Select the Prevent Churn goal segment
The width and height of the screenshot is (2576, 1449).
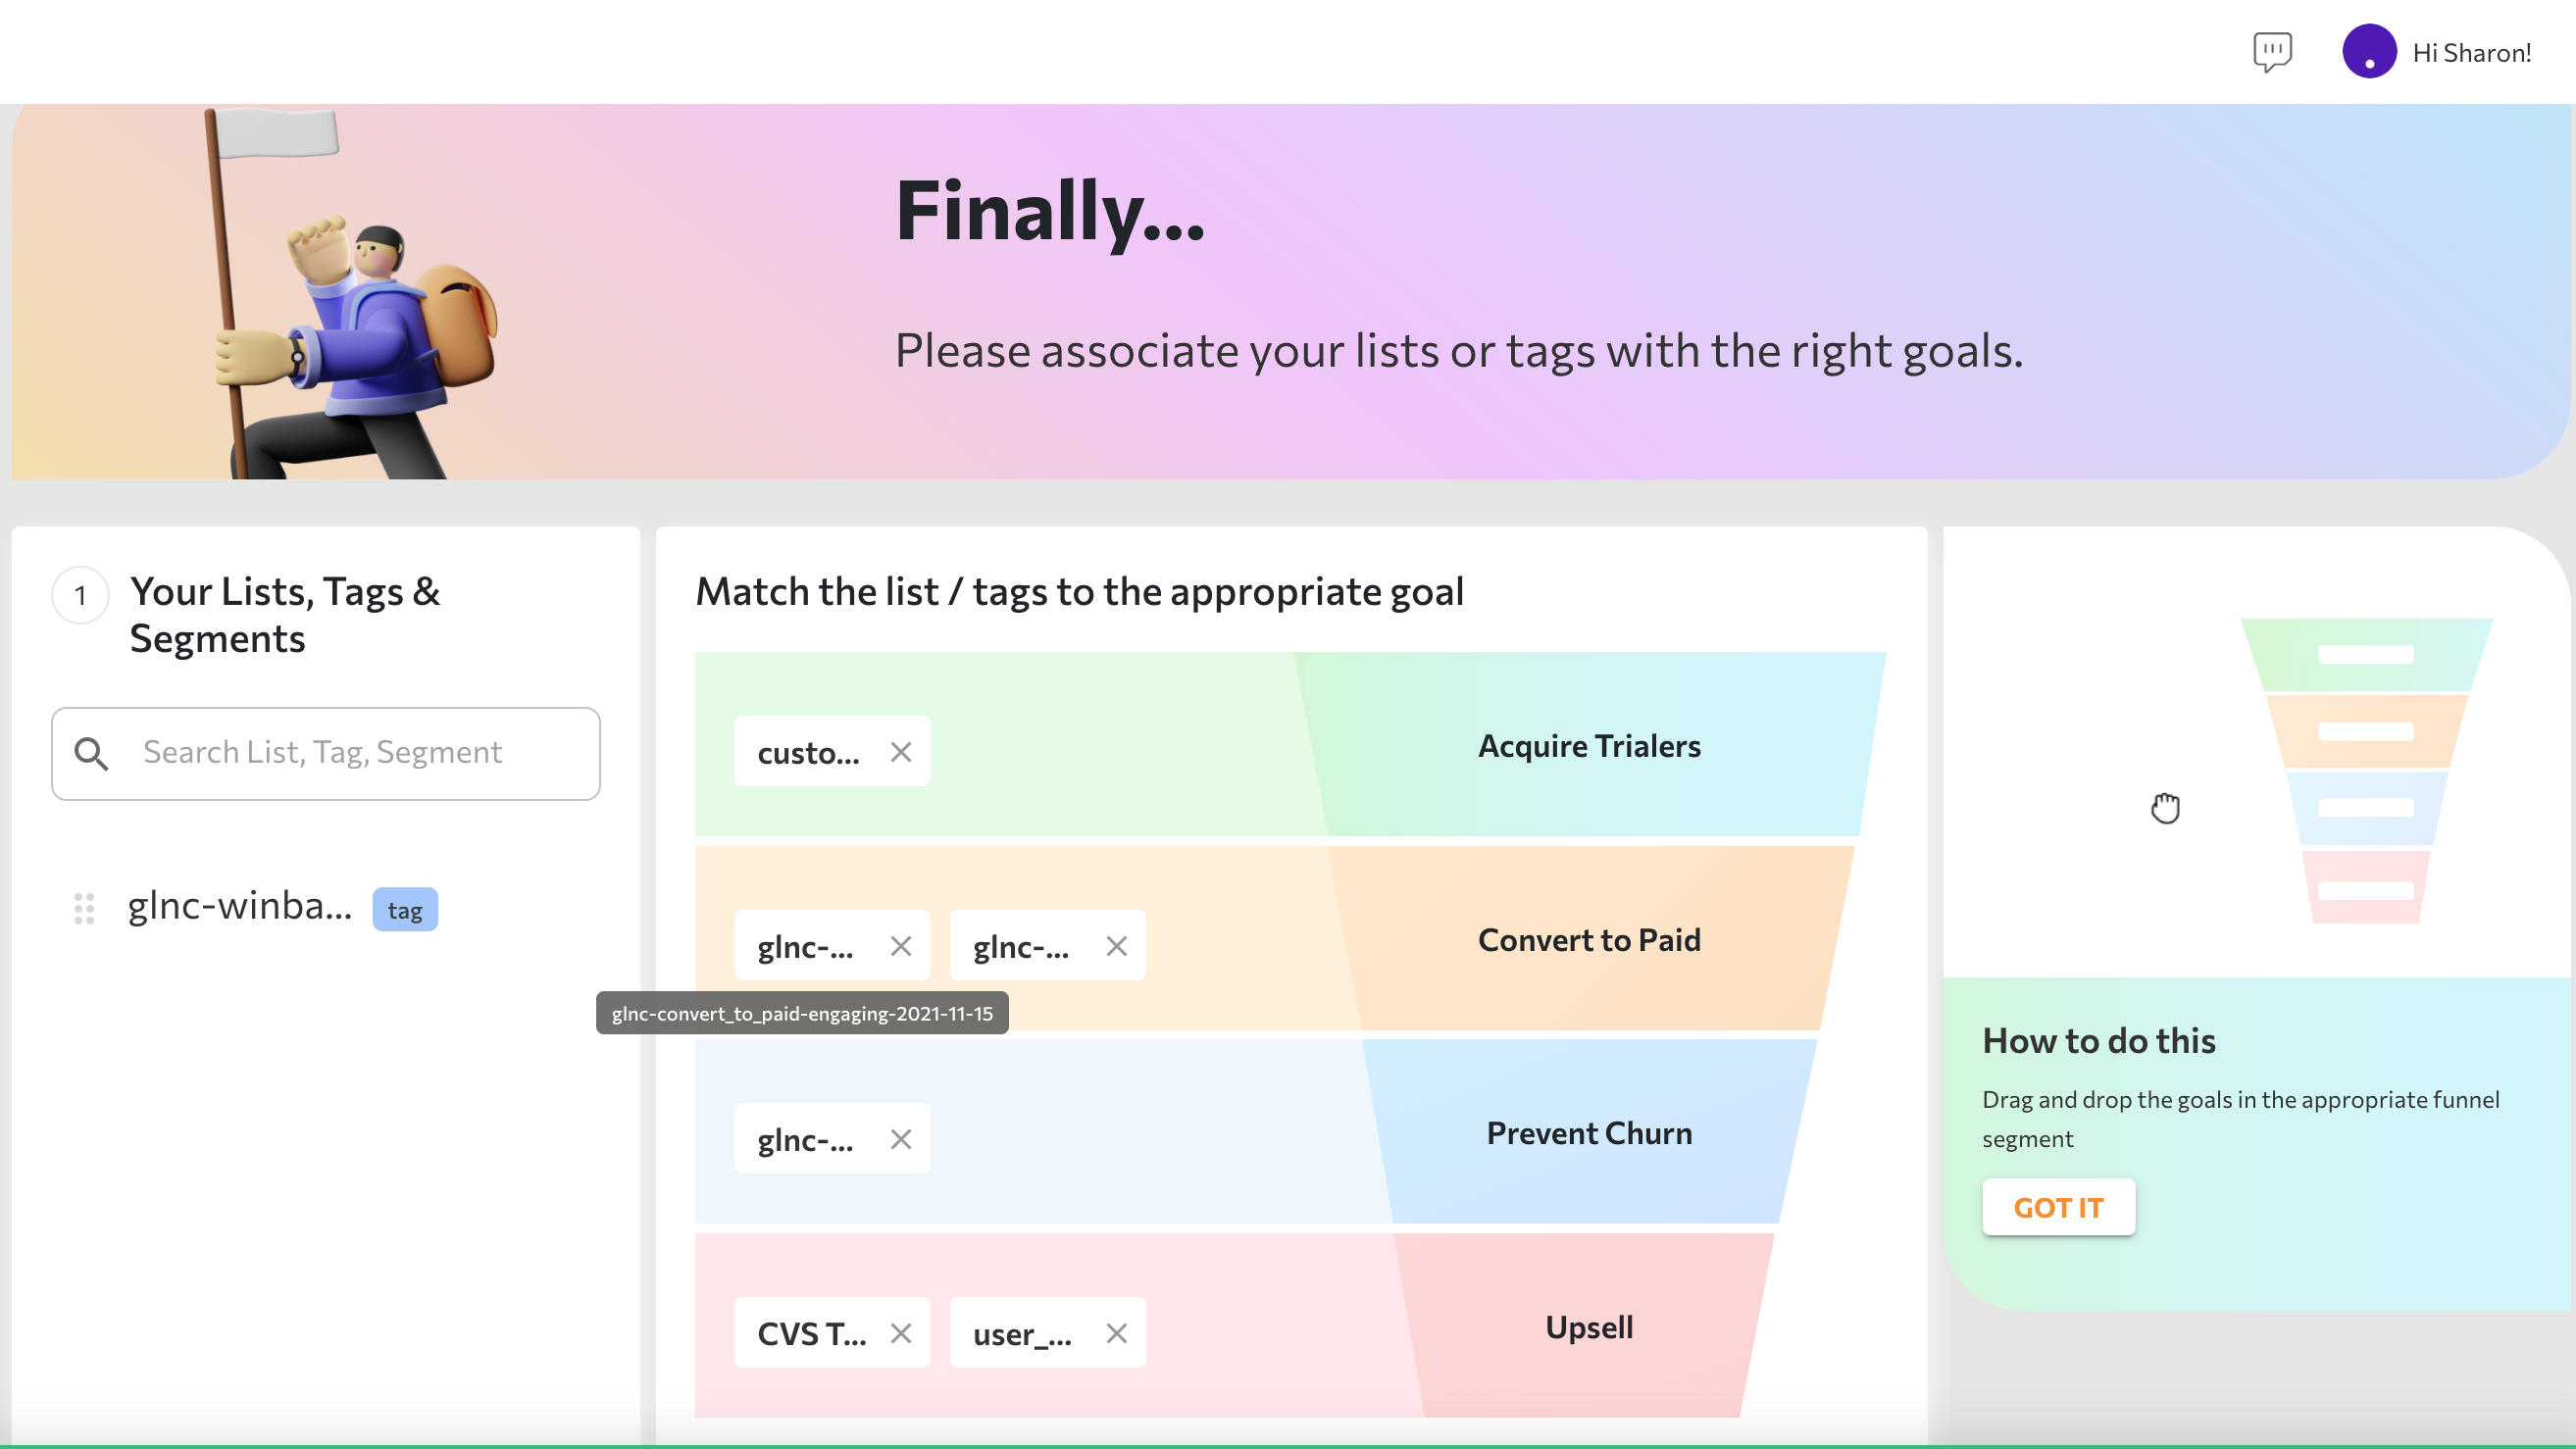(x=1589, y=1133)
